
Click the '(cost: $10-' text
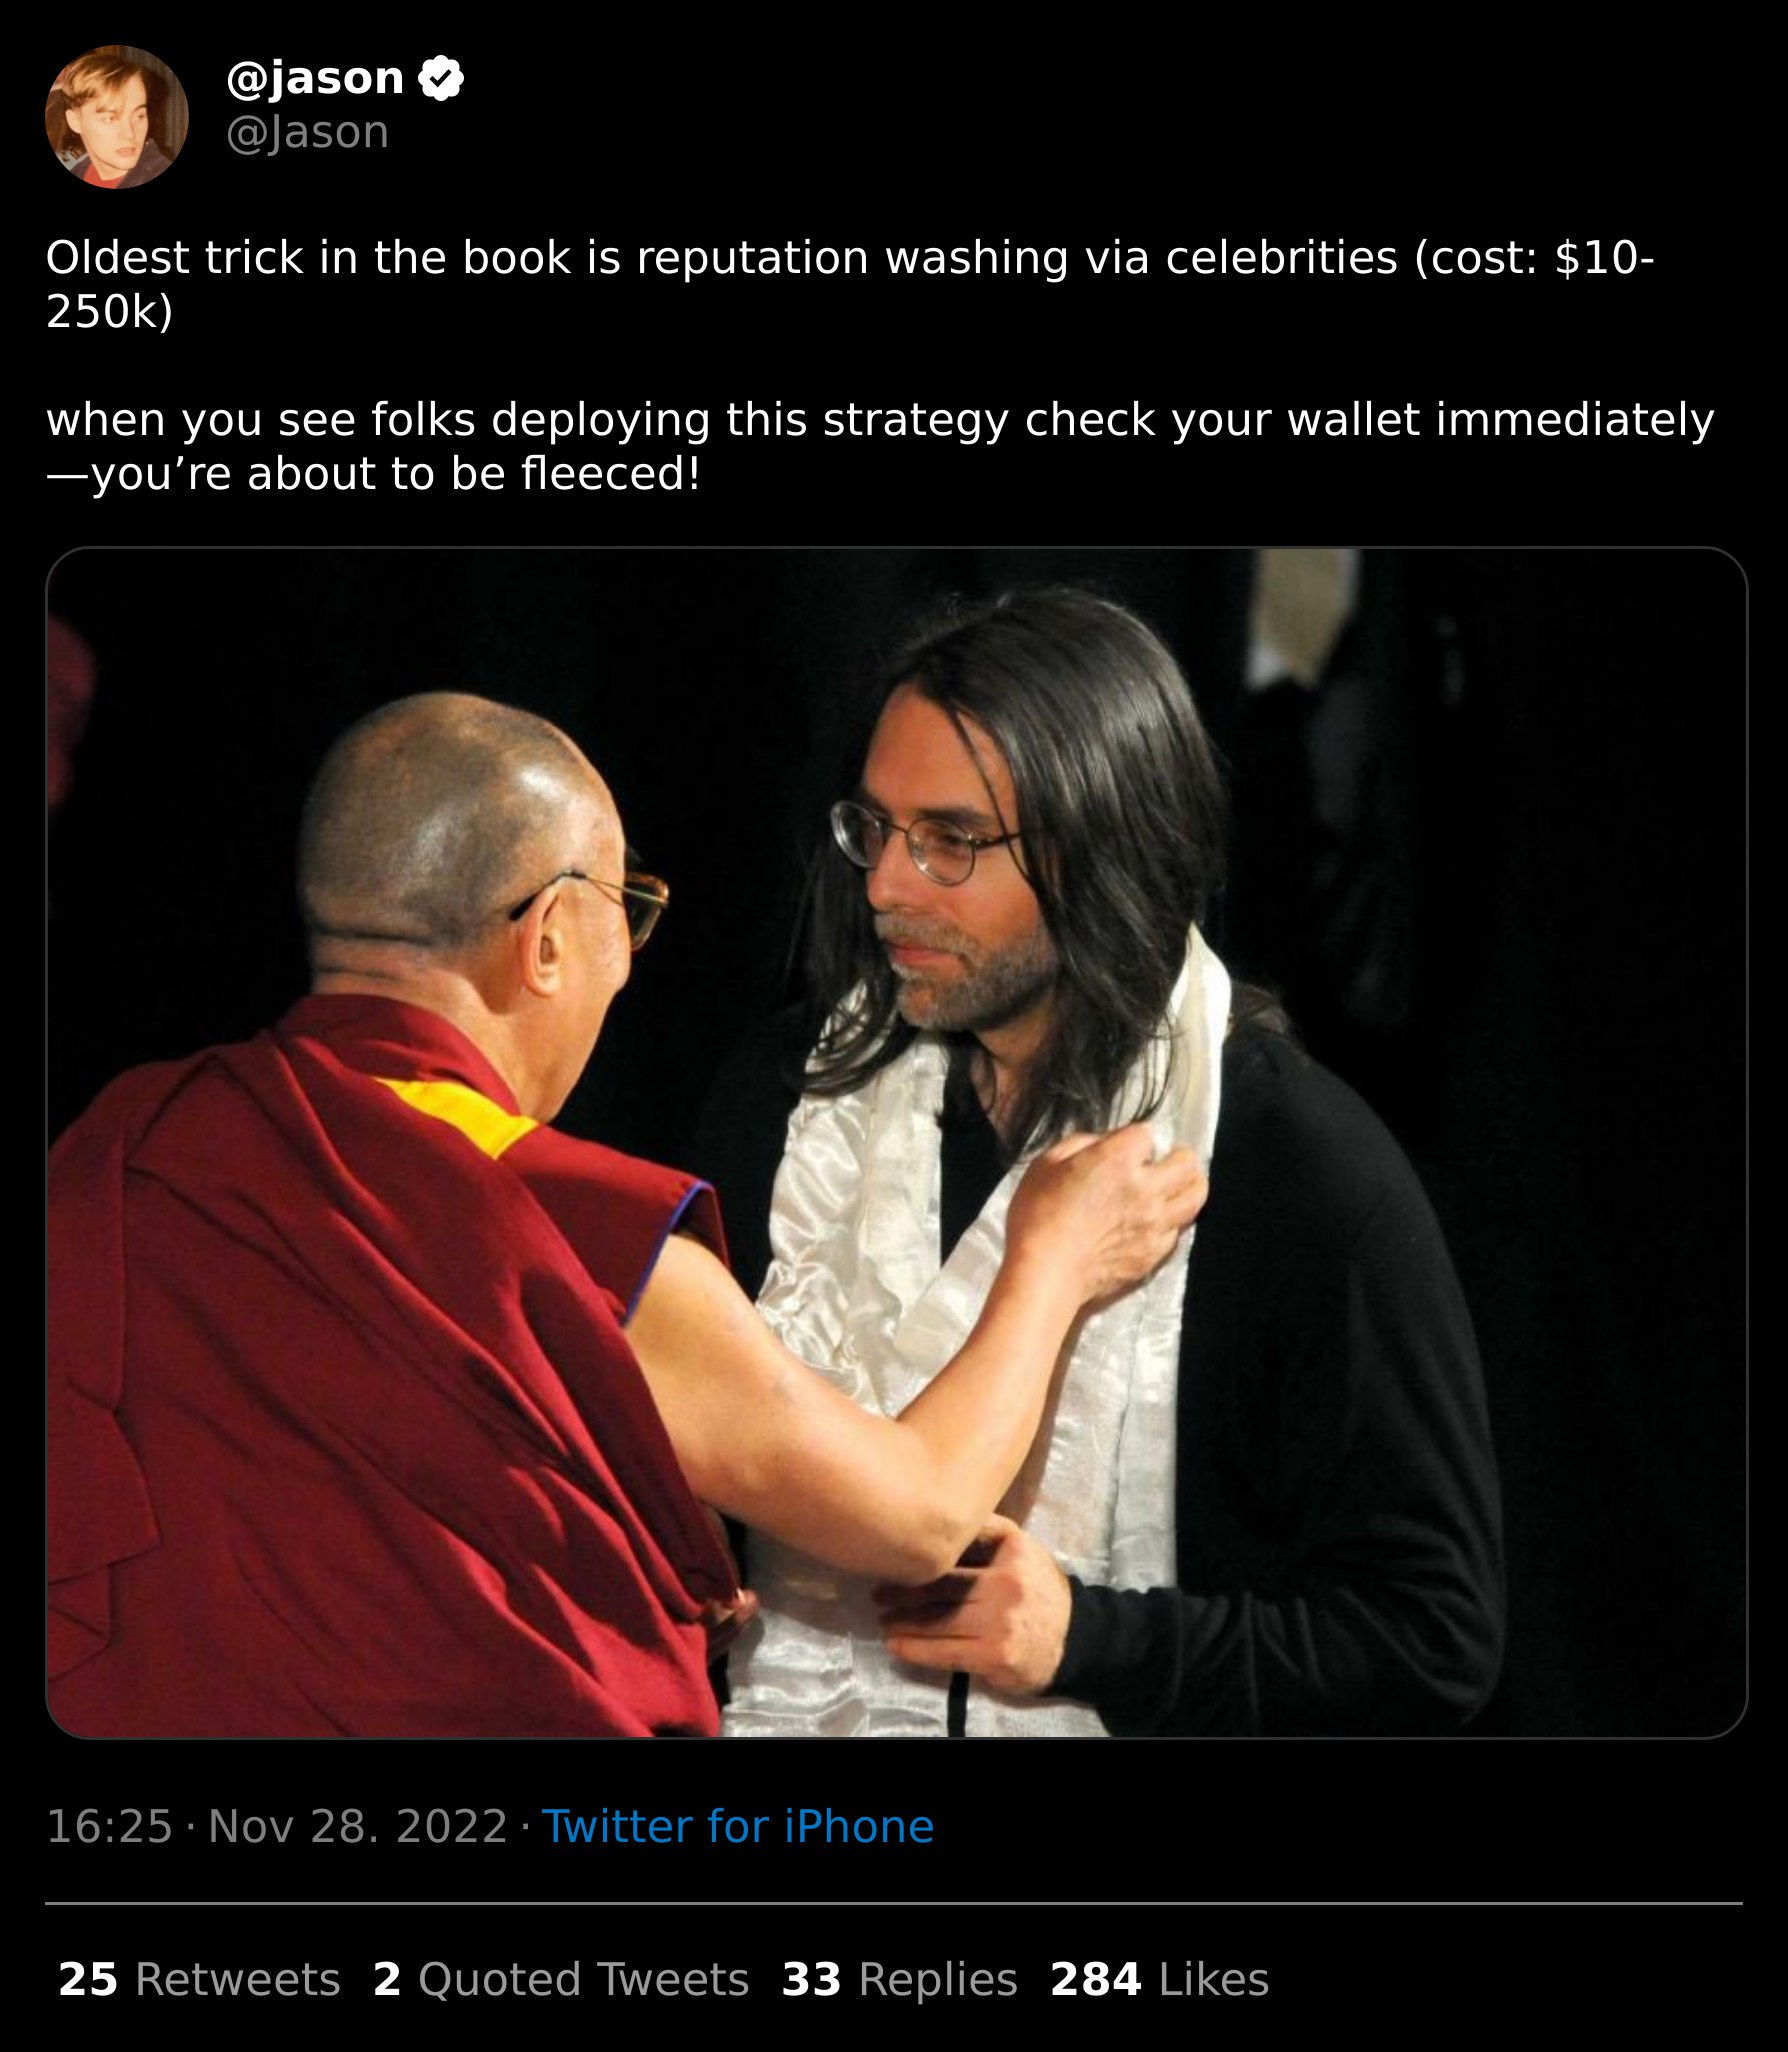[1534, 258]
